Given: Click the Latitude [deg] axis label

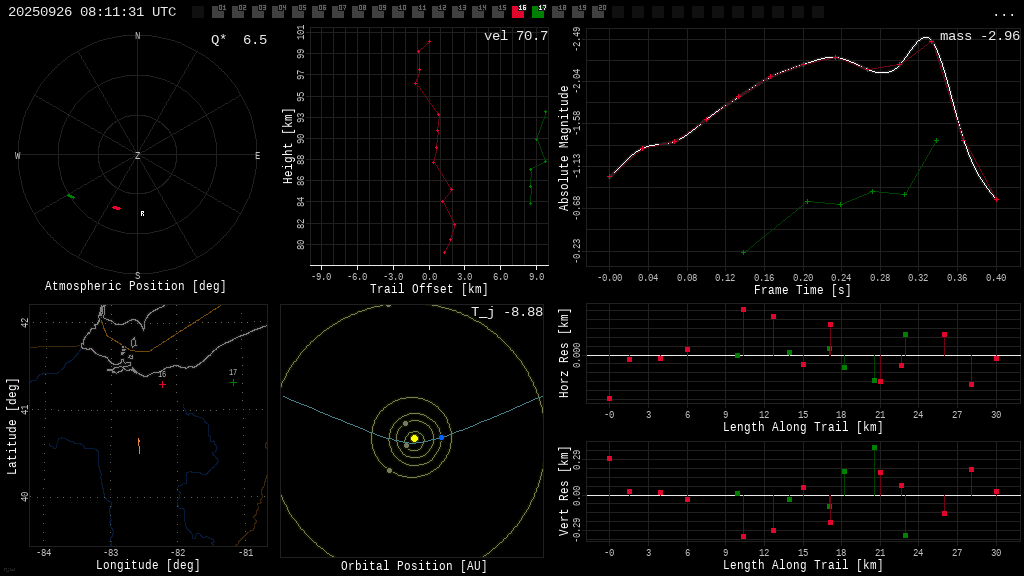Looking at the screenshot, I should coord(12,426).
